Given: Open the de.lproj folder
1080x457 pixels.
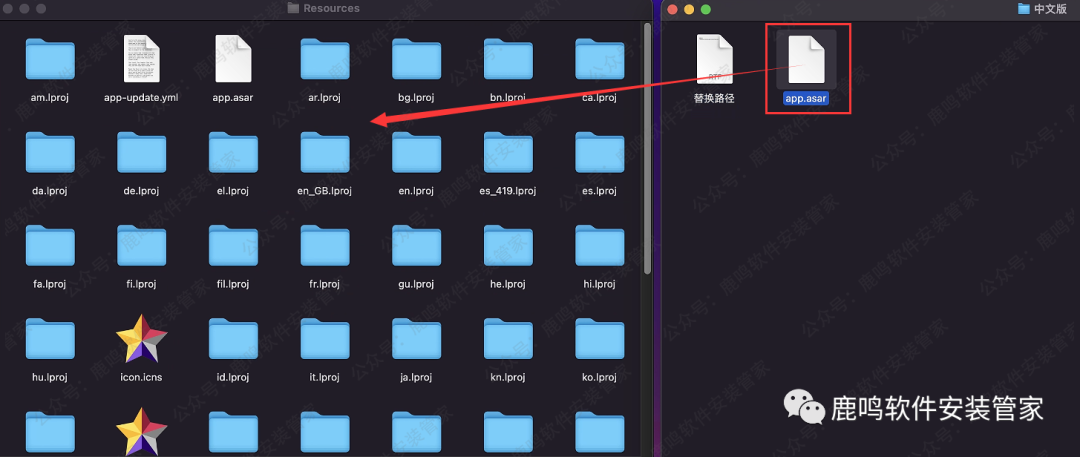Looking at the screenshot, I should click(141, 153).
